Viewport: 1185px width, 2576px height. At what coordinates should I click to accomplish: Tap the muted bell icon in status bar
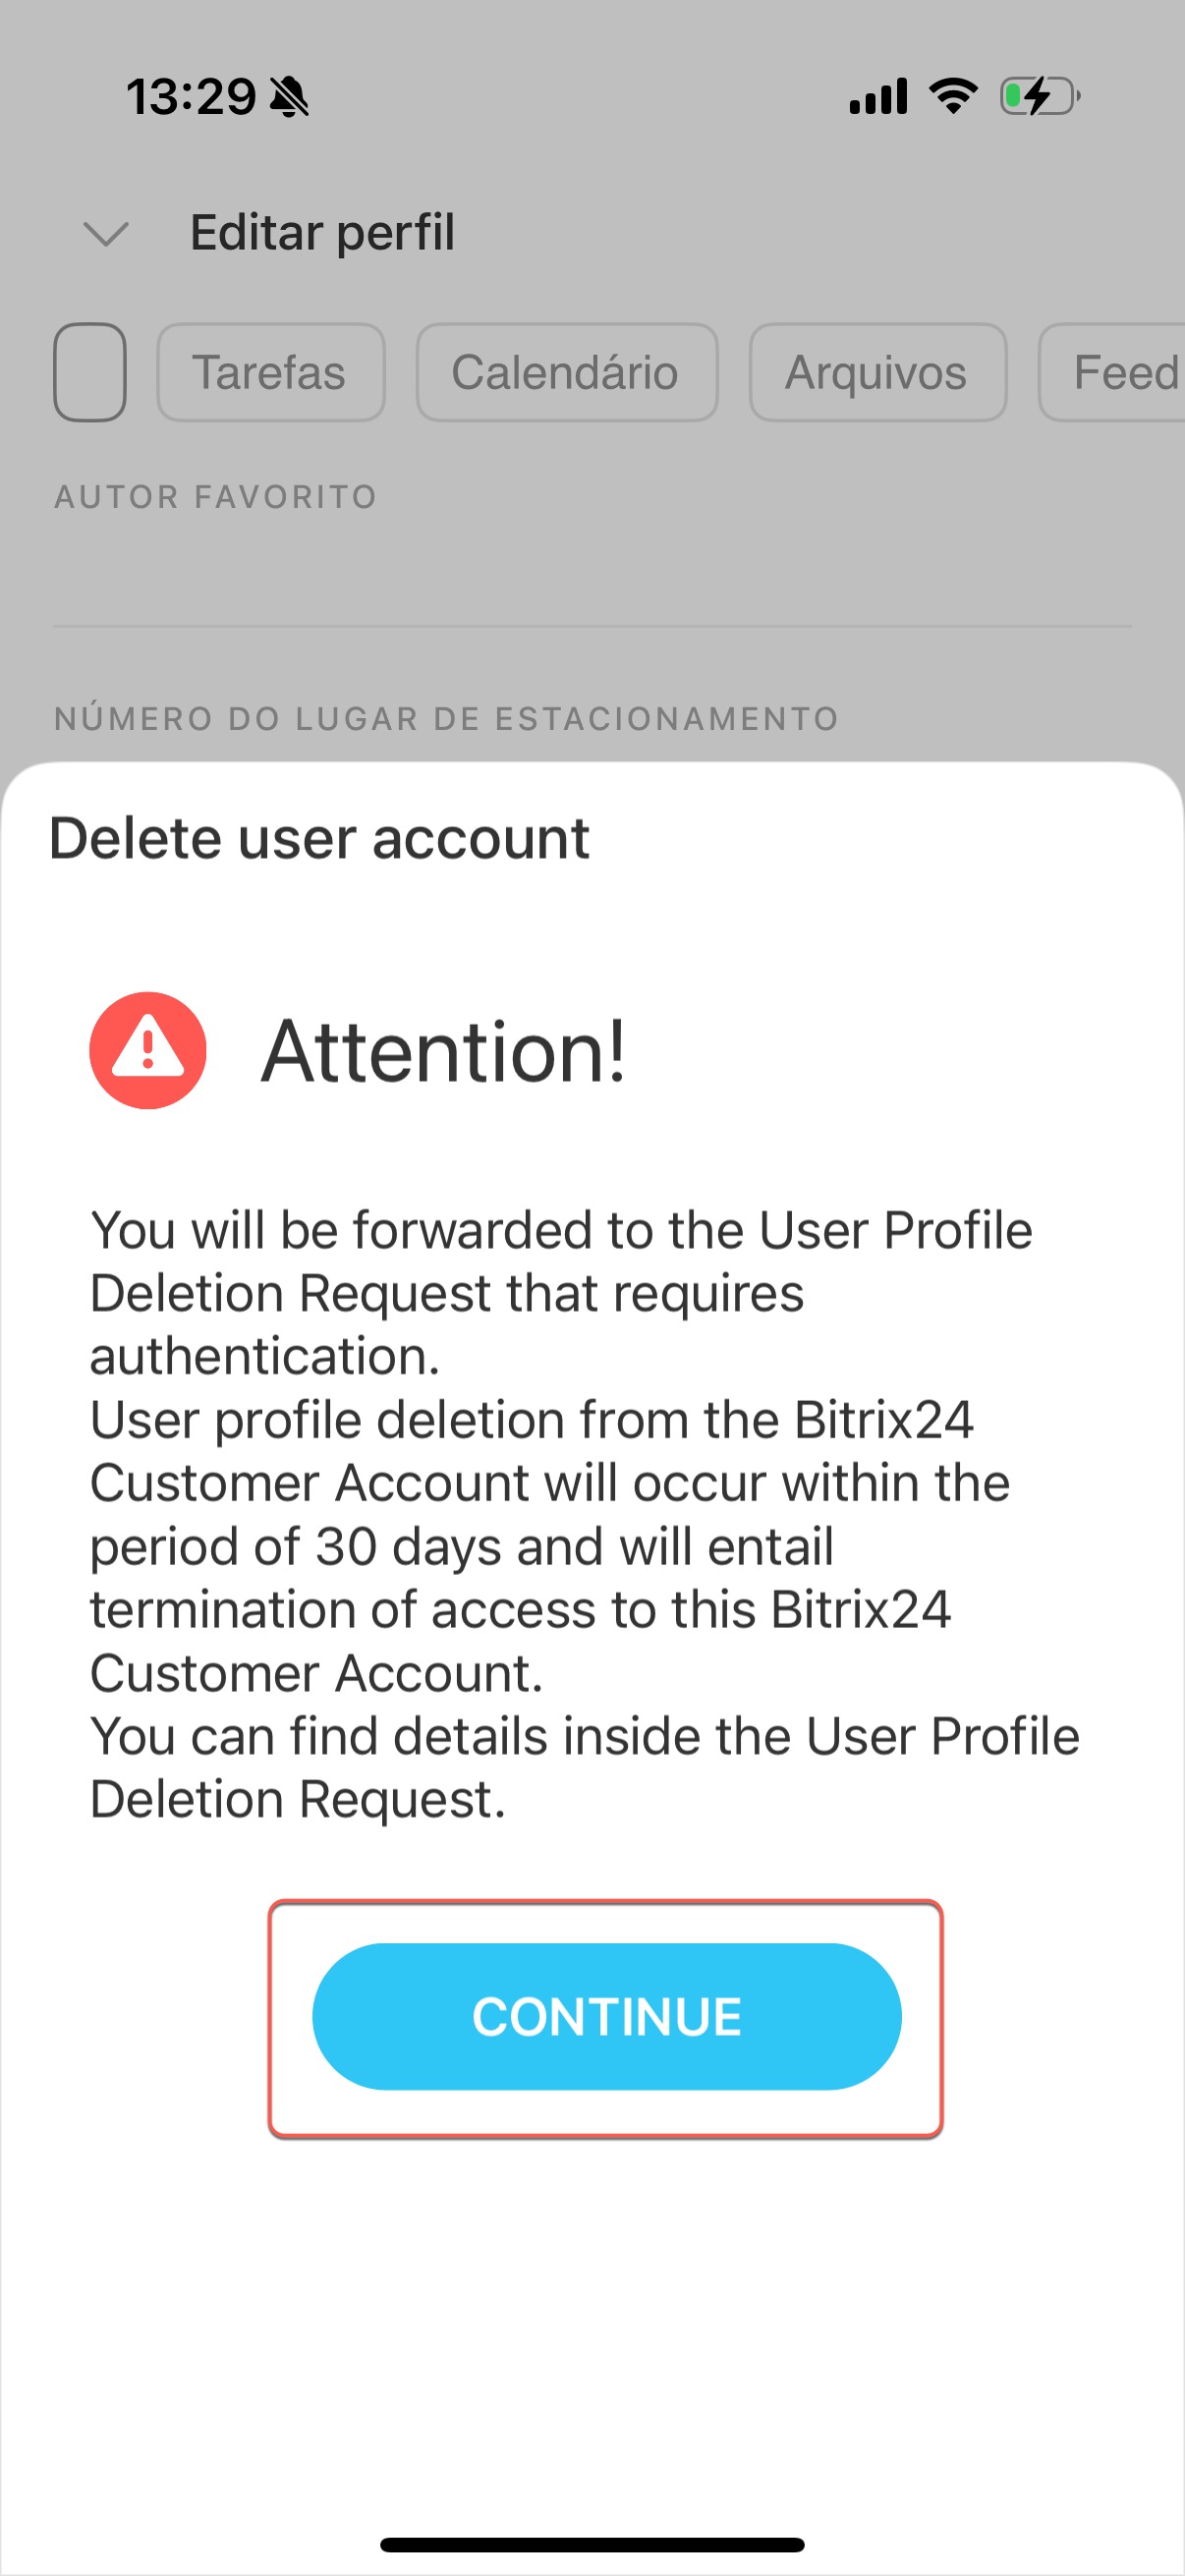click(x=289, y=97)
